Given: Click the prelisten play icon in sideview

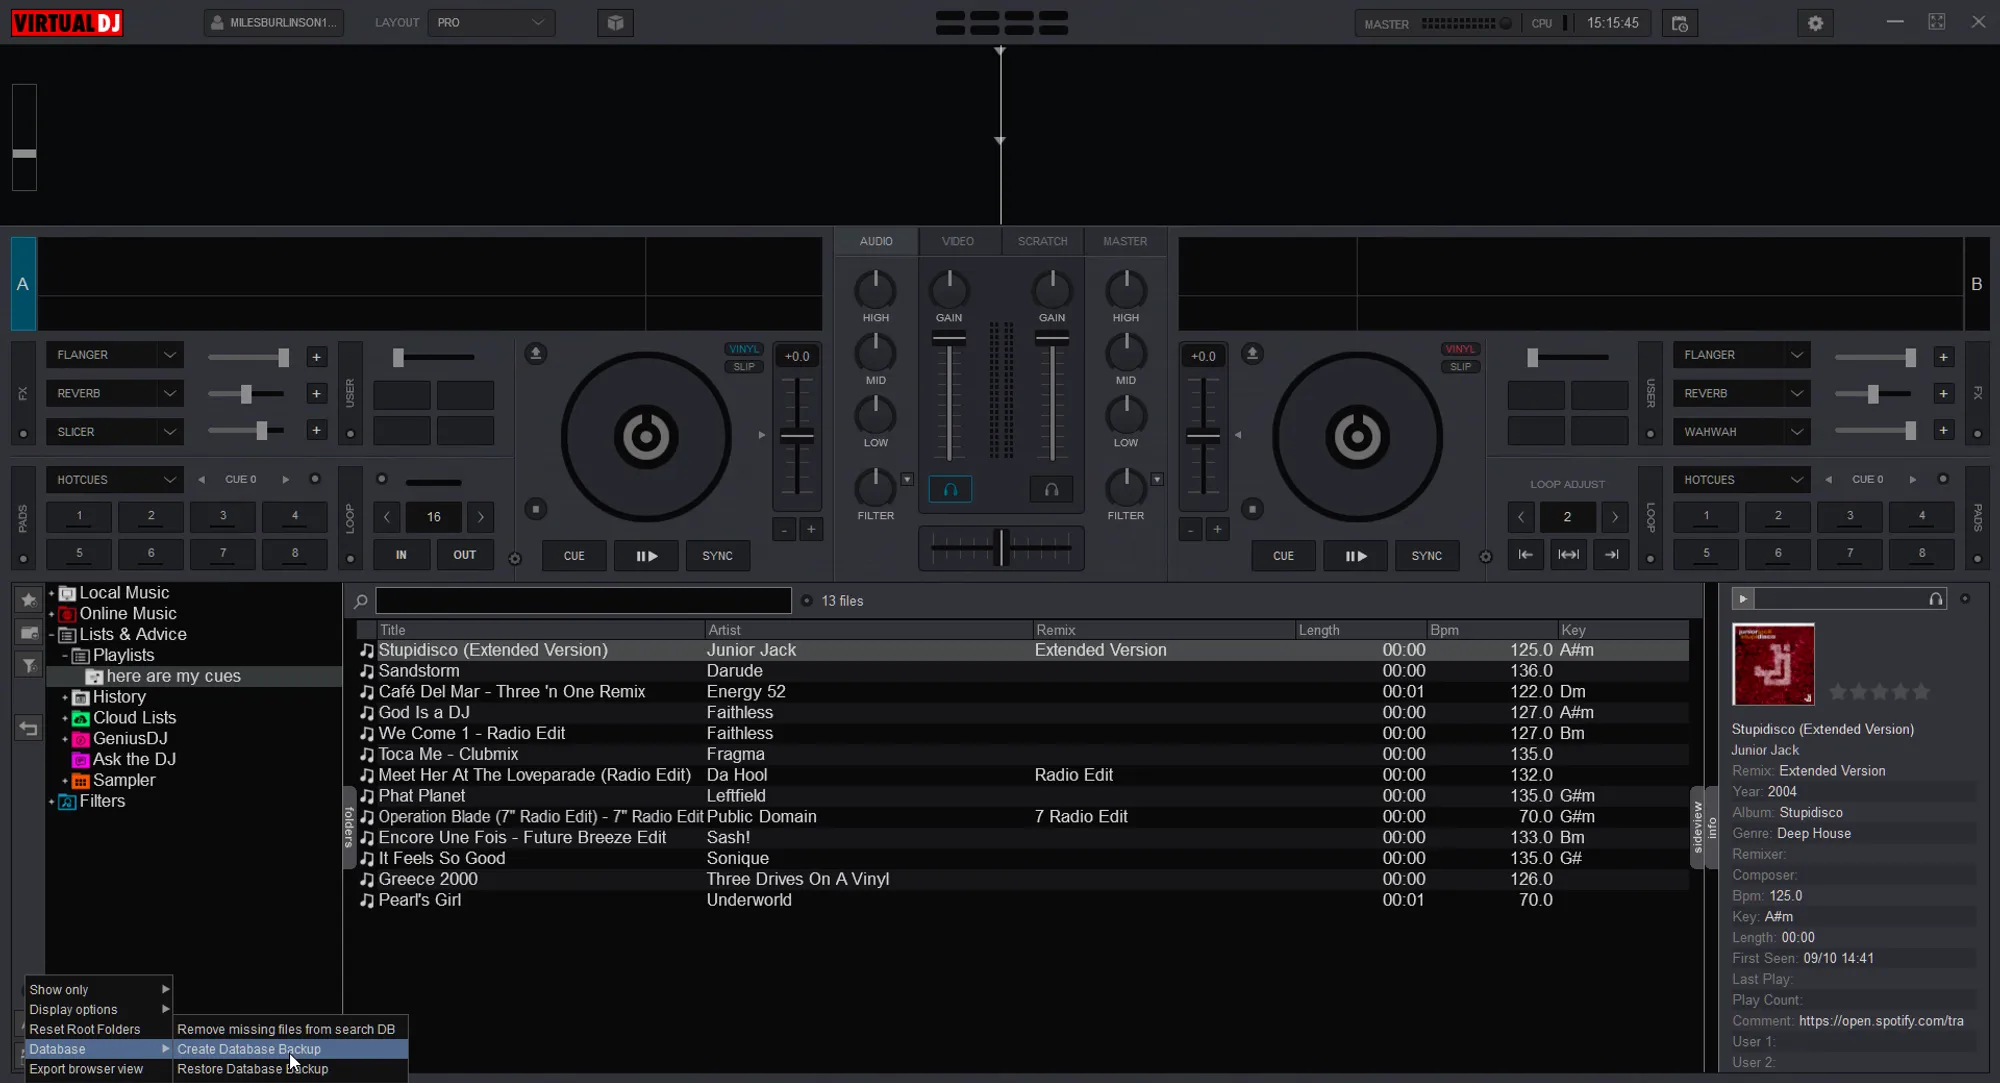Looking at the screenshot, I should tap(1742, 599).
